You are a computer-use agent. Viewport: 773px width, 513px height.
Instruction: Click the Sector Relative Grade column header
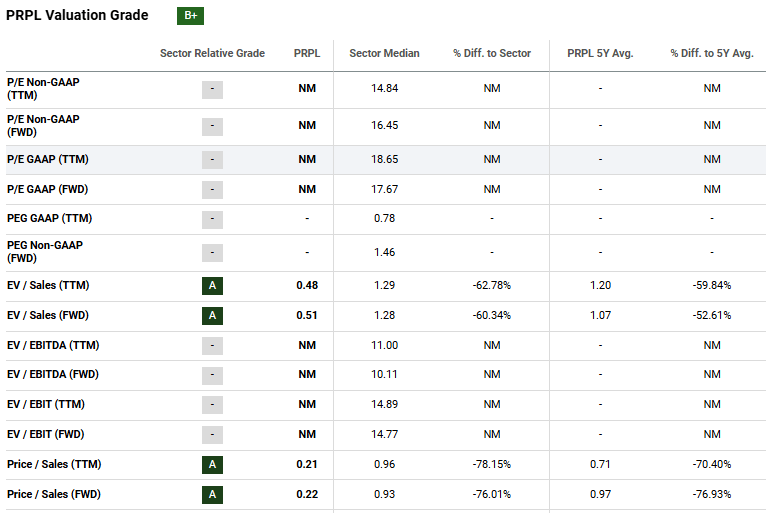click(x=212, y=53)
